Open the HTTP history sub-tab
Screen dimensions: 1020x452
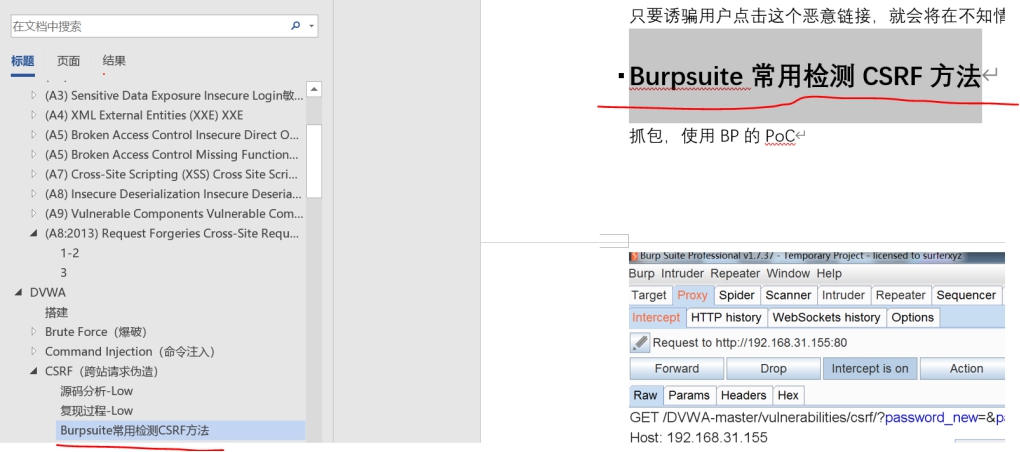click(x=726, y=317)
